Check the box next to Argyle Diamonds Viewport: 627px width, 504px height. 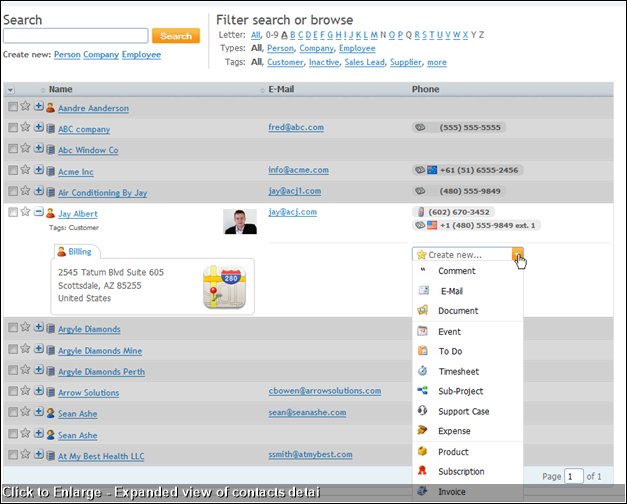click(x=12, y=328)
